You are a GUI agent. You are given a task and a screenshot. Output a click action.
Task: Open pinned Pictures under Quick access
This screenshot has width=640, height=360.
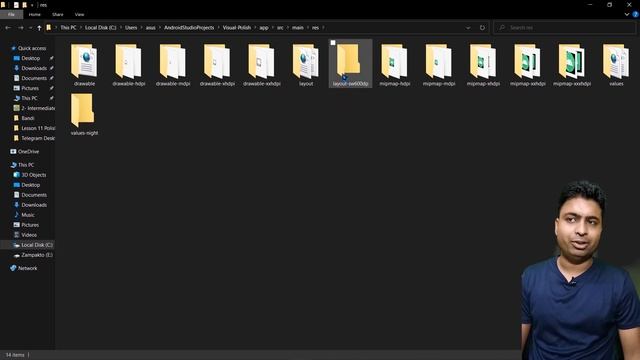coord(30,88)
